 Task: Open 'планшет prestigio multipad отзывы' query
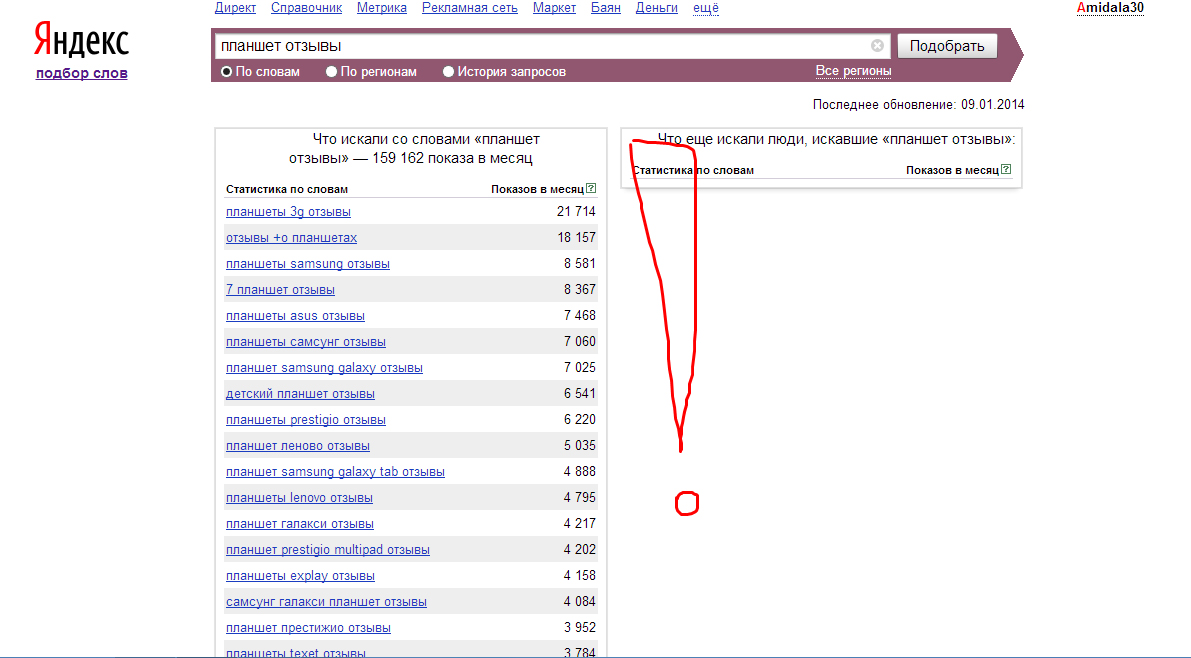click(327, 549)
